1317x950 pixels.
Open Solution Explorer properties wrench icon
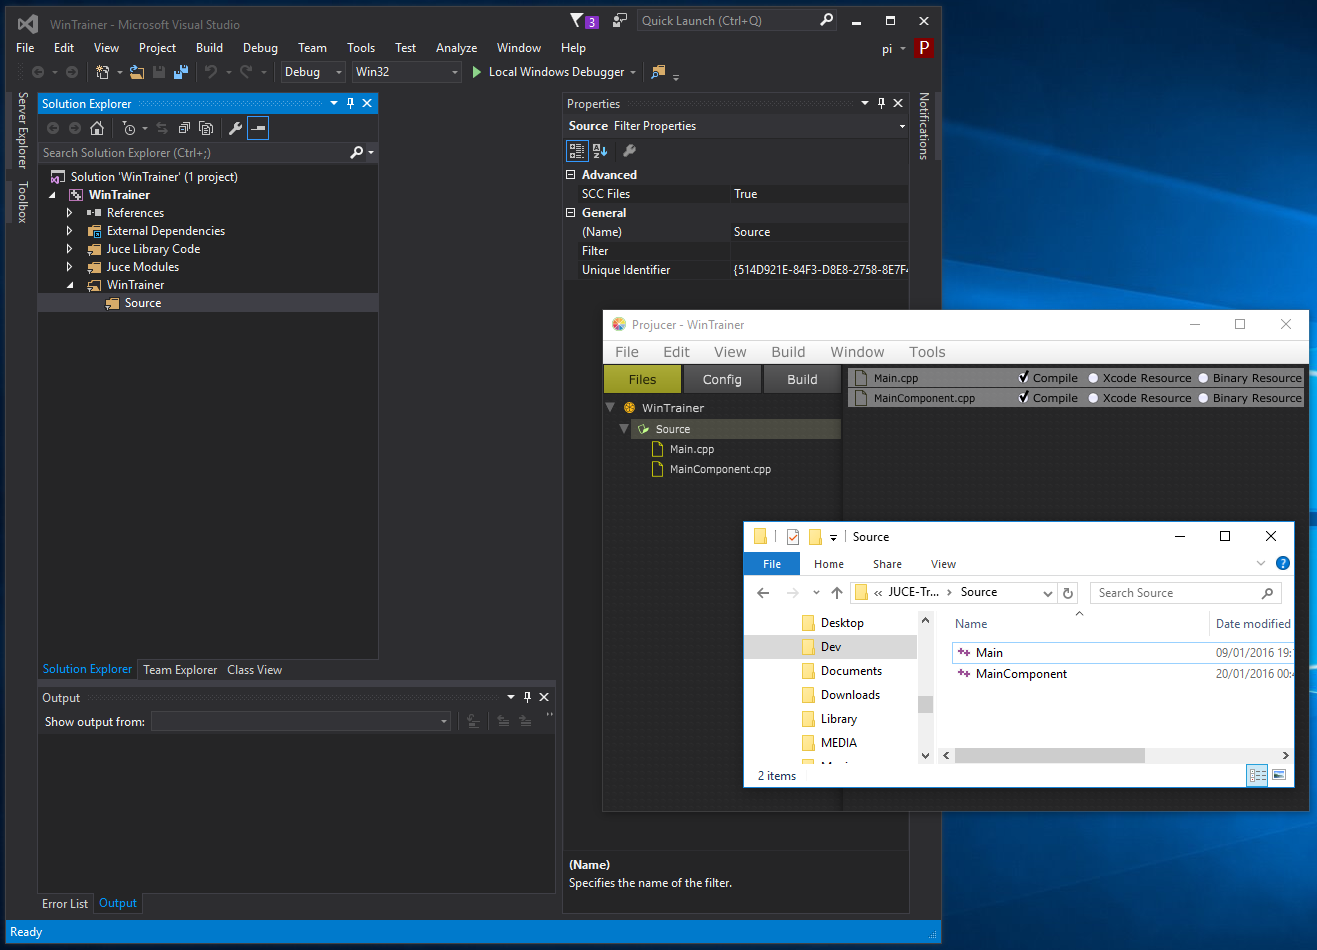[x=235, y=128]
